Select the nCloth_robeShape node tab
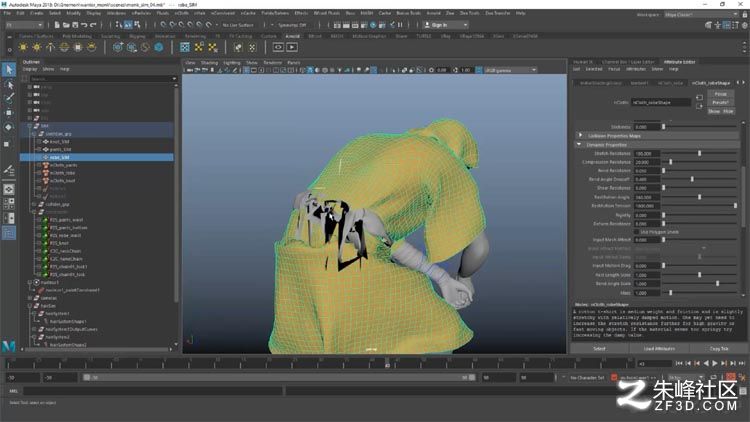The width and height of the screenshot is (750, 422). (x=711, y=83)
